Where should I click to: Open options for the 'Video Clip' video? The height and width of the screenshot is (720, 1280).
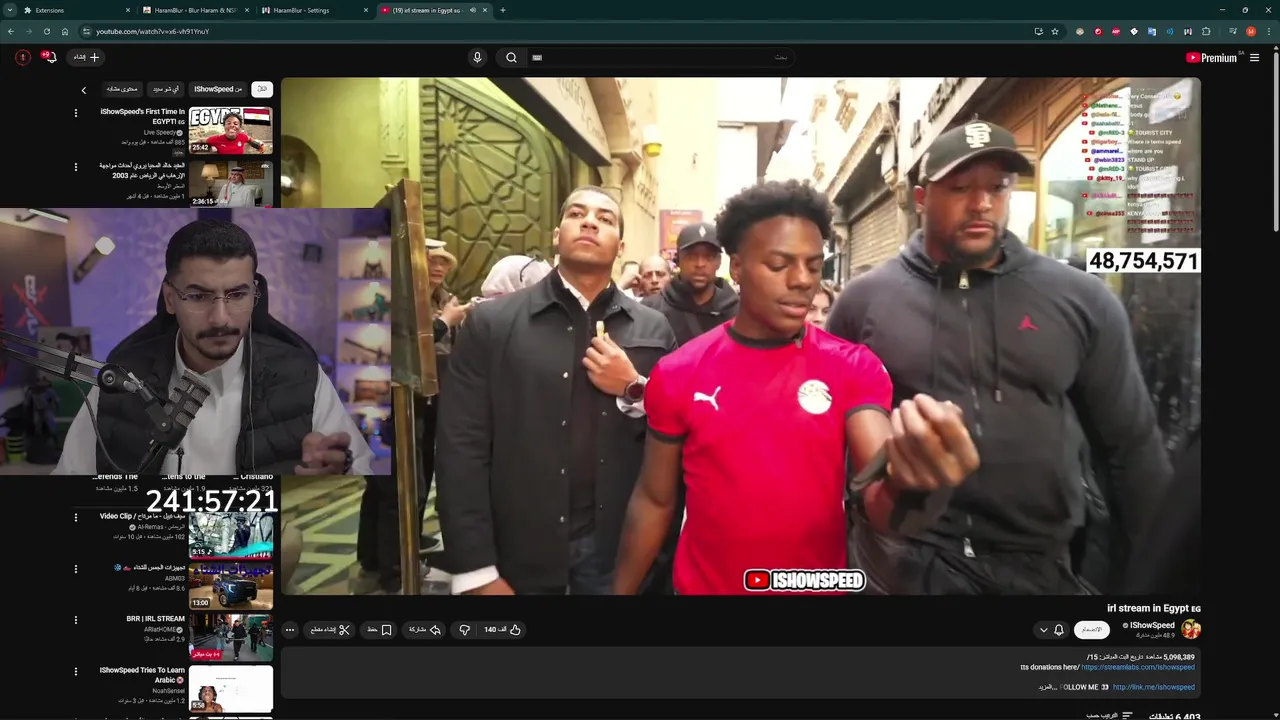click(x=75, y=518)
